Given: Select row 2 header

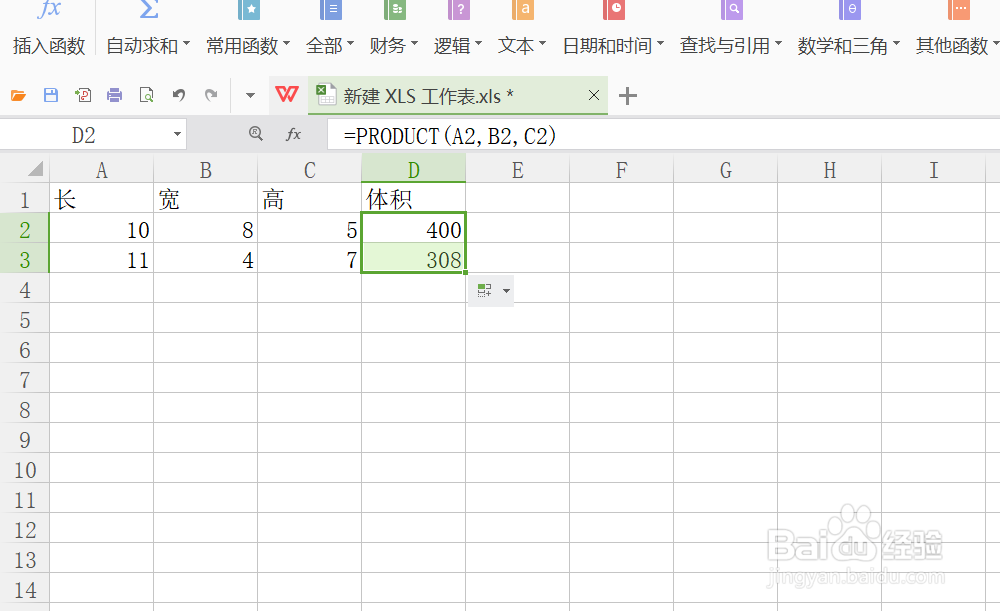Looking at the screenshot, I should [24, 230].
